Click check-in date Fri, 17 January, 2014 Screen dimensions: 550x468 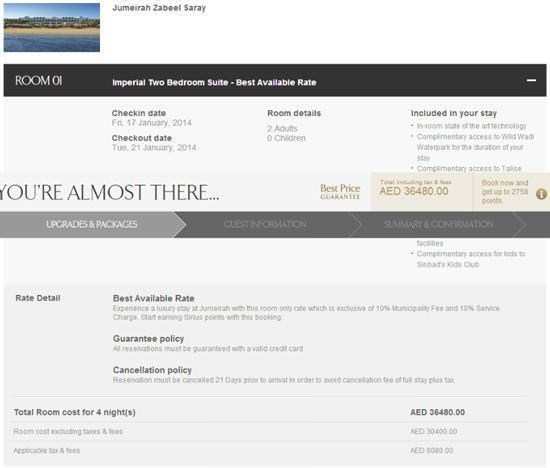click(152, 123)
